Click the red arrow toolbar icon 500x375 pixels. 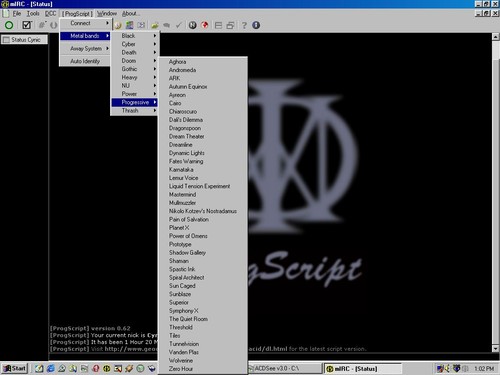(x=205, y=25)
